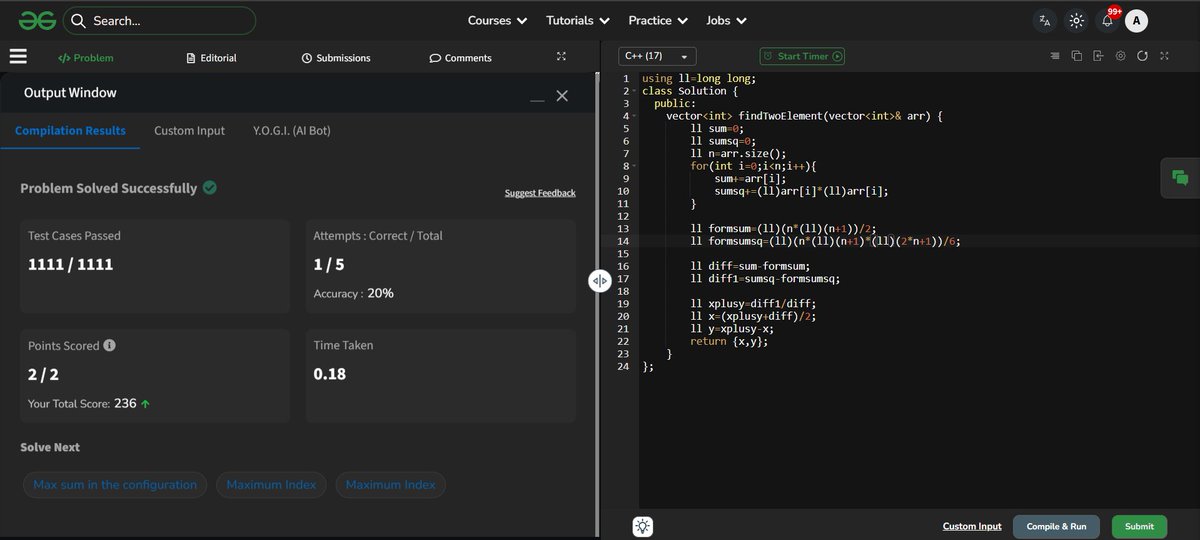The height and width of the screenshot is (540, 1200).
Task: Click the Suggest Feedback link
Action: click(540, 193)
